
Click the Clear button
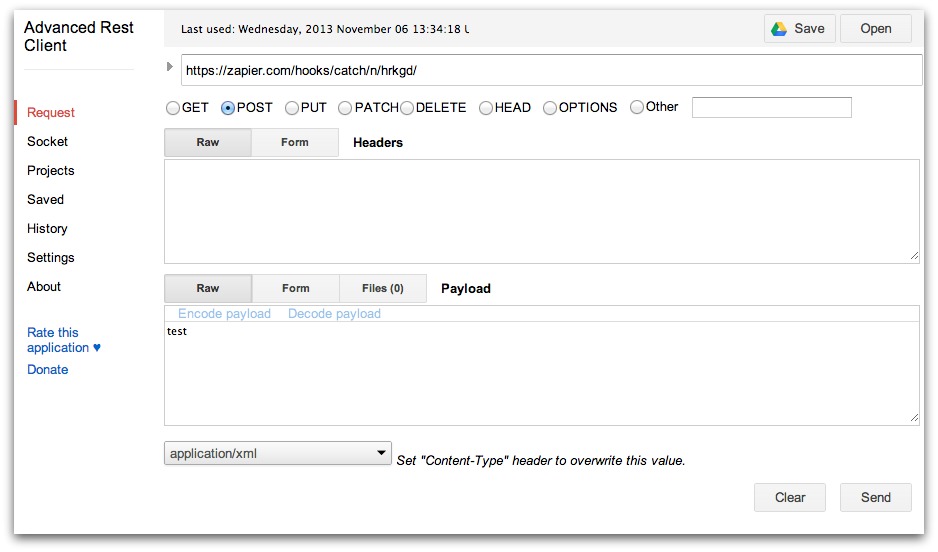point(790,498)
